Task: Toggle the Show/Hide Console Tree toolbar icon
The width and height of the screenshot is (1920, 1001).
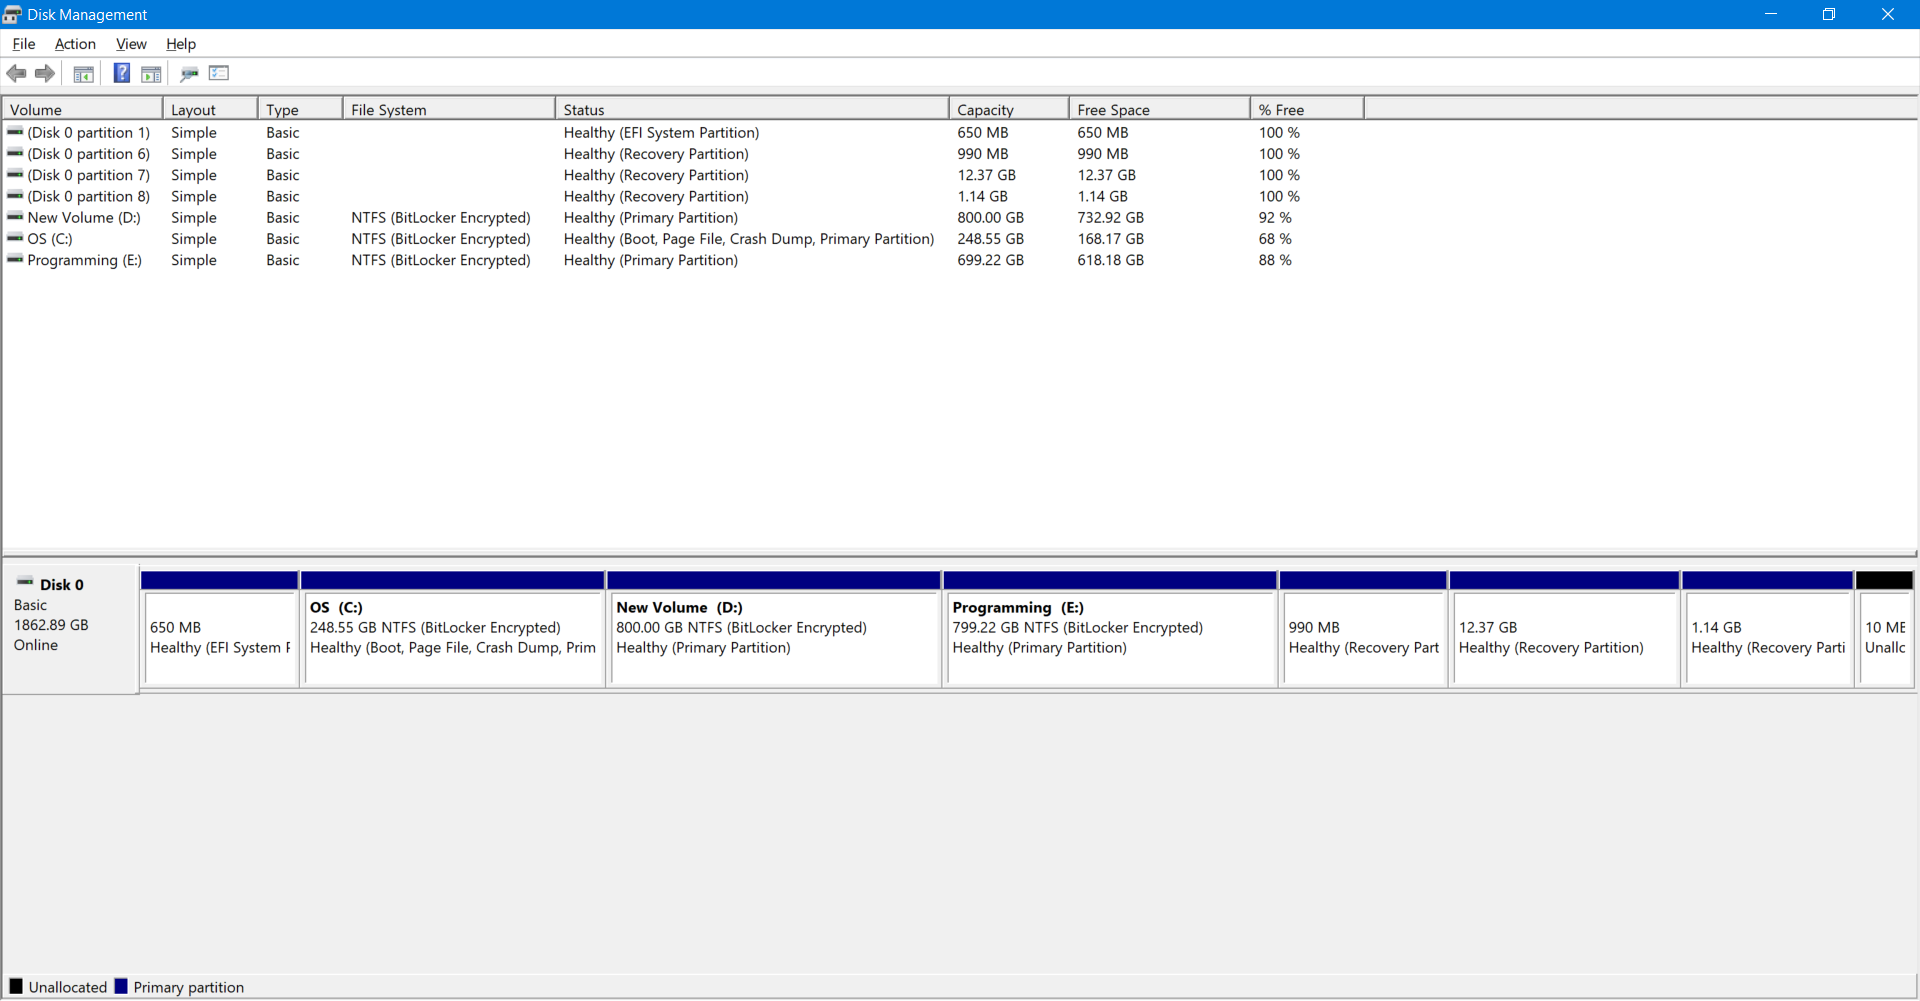Action: (84, 73)
